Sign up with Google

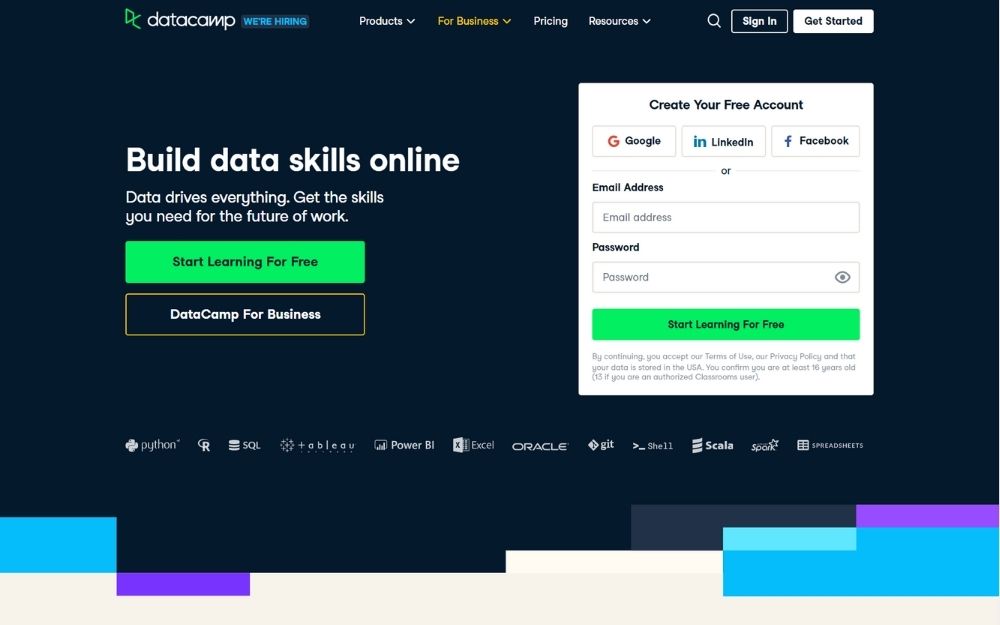tap(633, 141)
